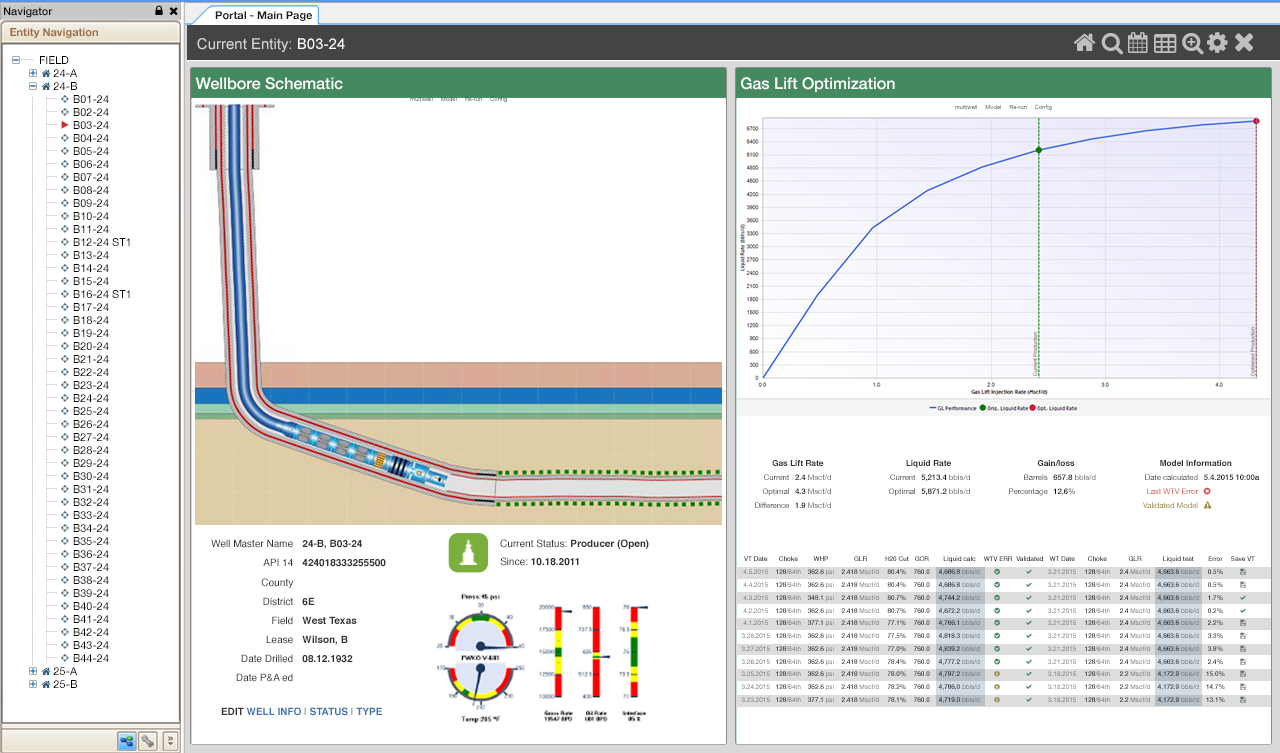The width and height of the screenshot is (1280, 753).
Task: Collapse the 24-B tree node
Action: [x=33, y=86]
